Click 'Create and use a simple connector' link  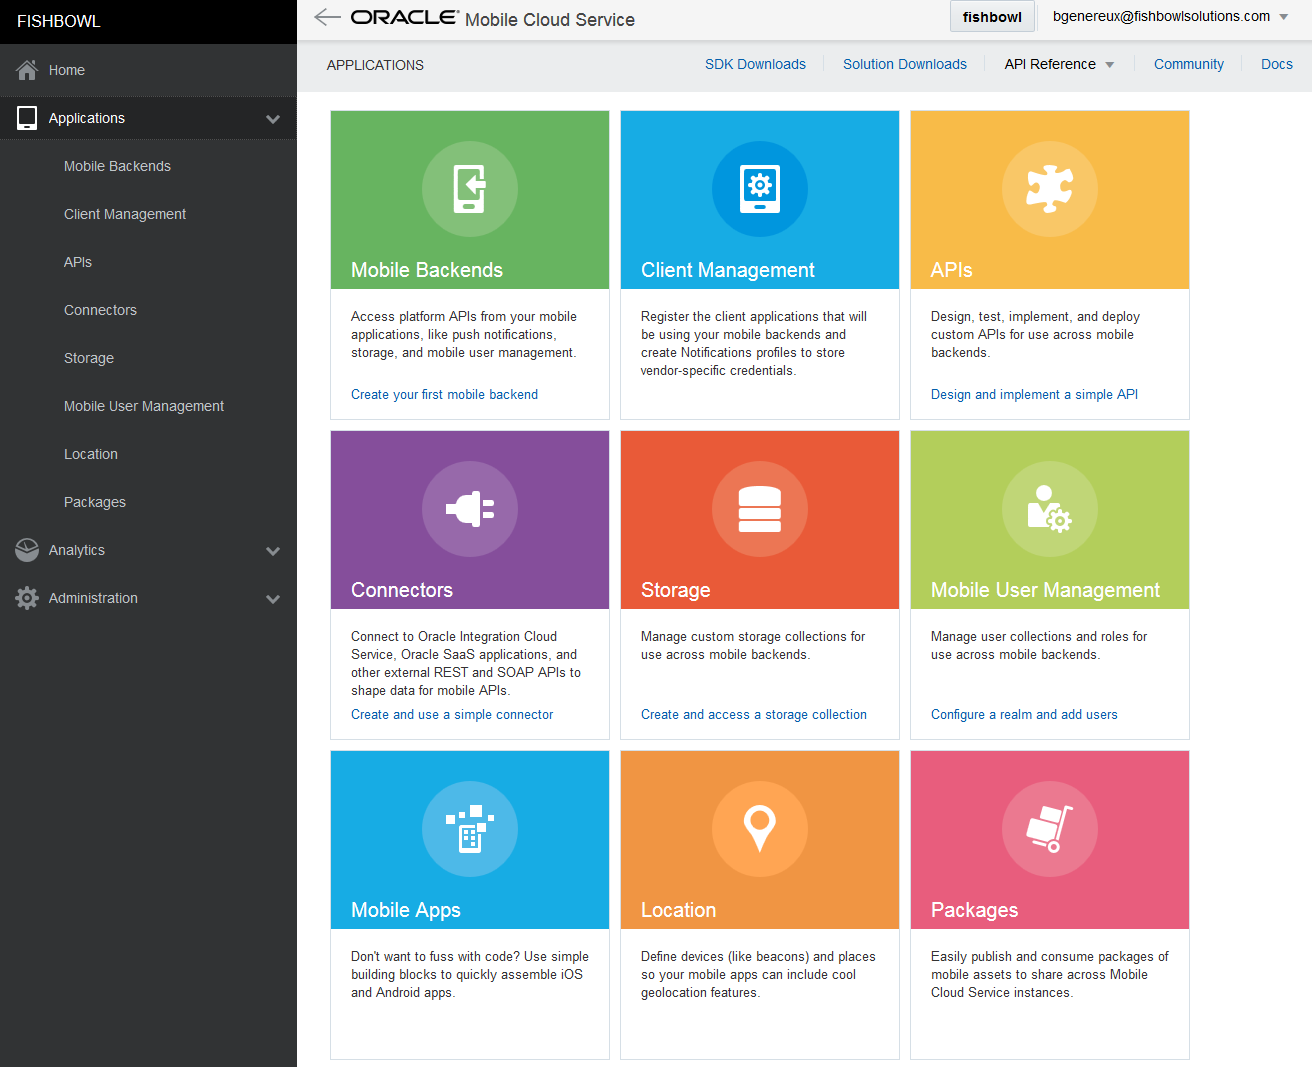point(452,715)
